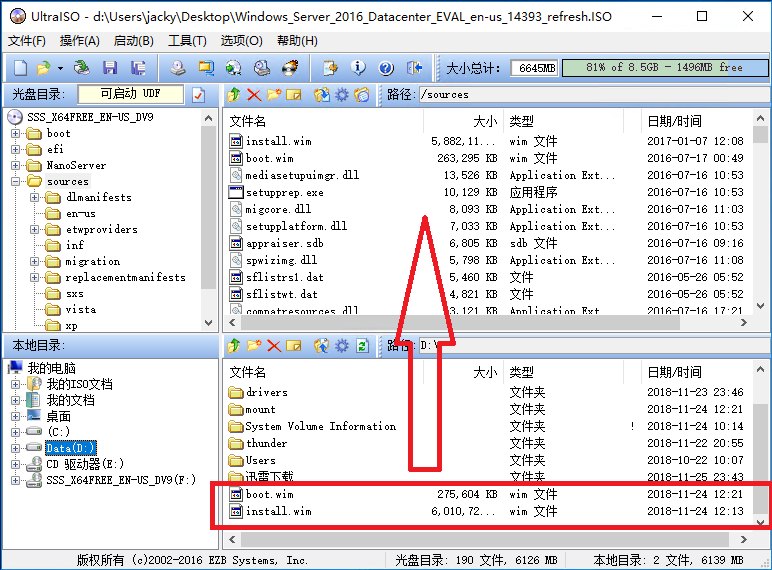Expand the replacementmanifests subfolder
772x570 pixels.
click(34, 278)
